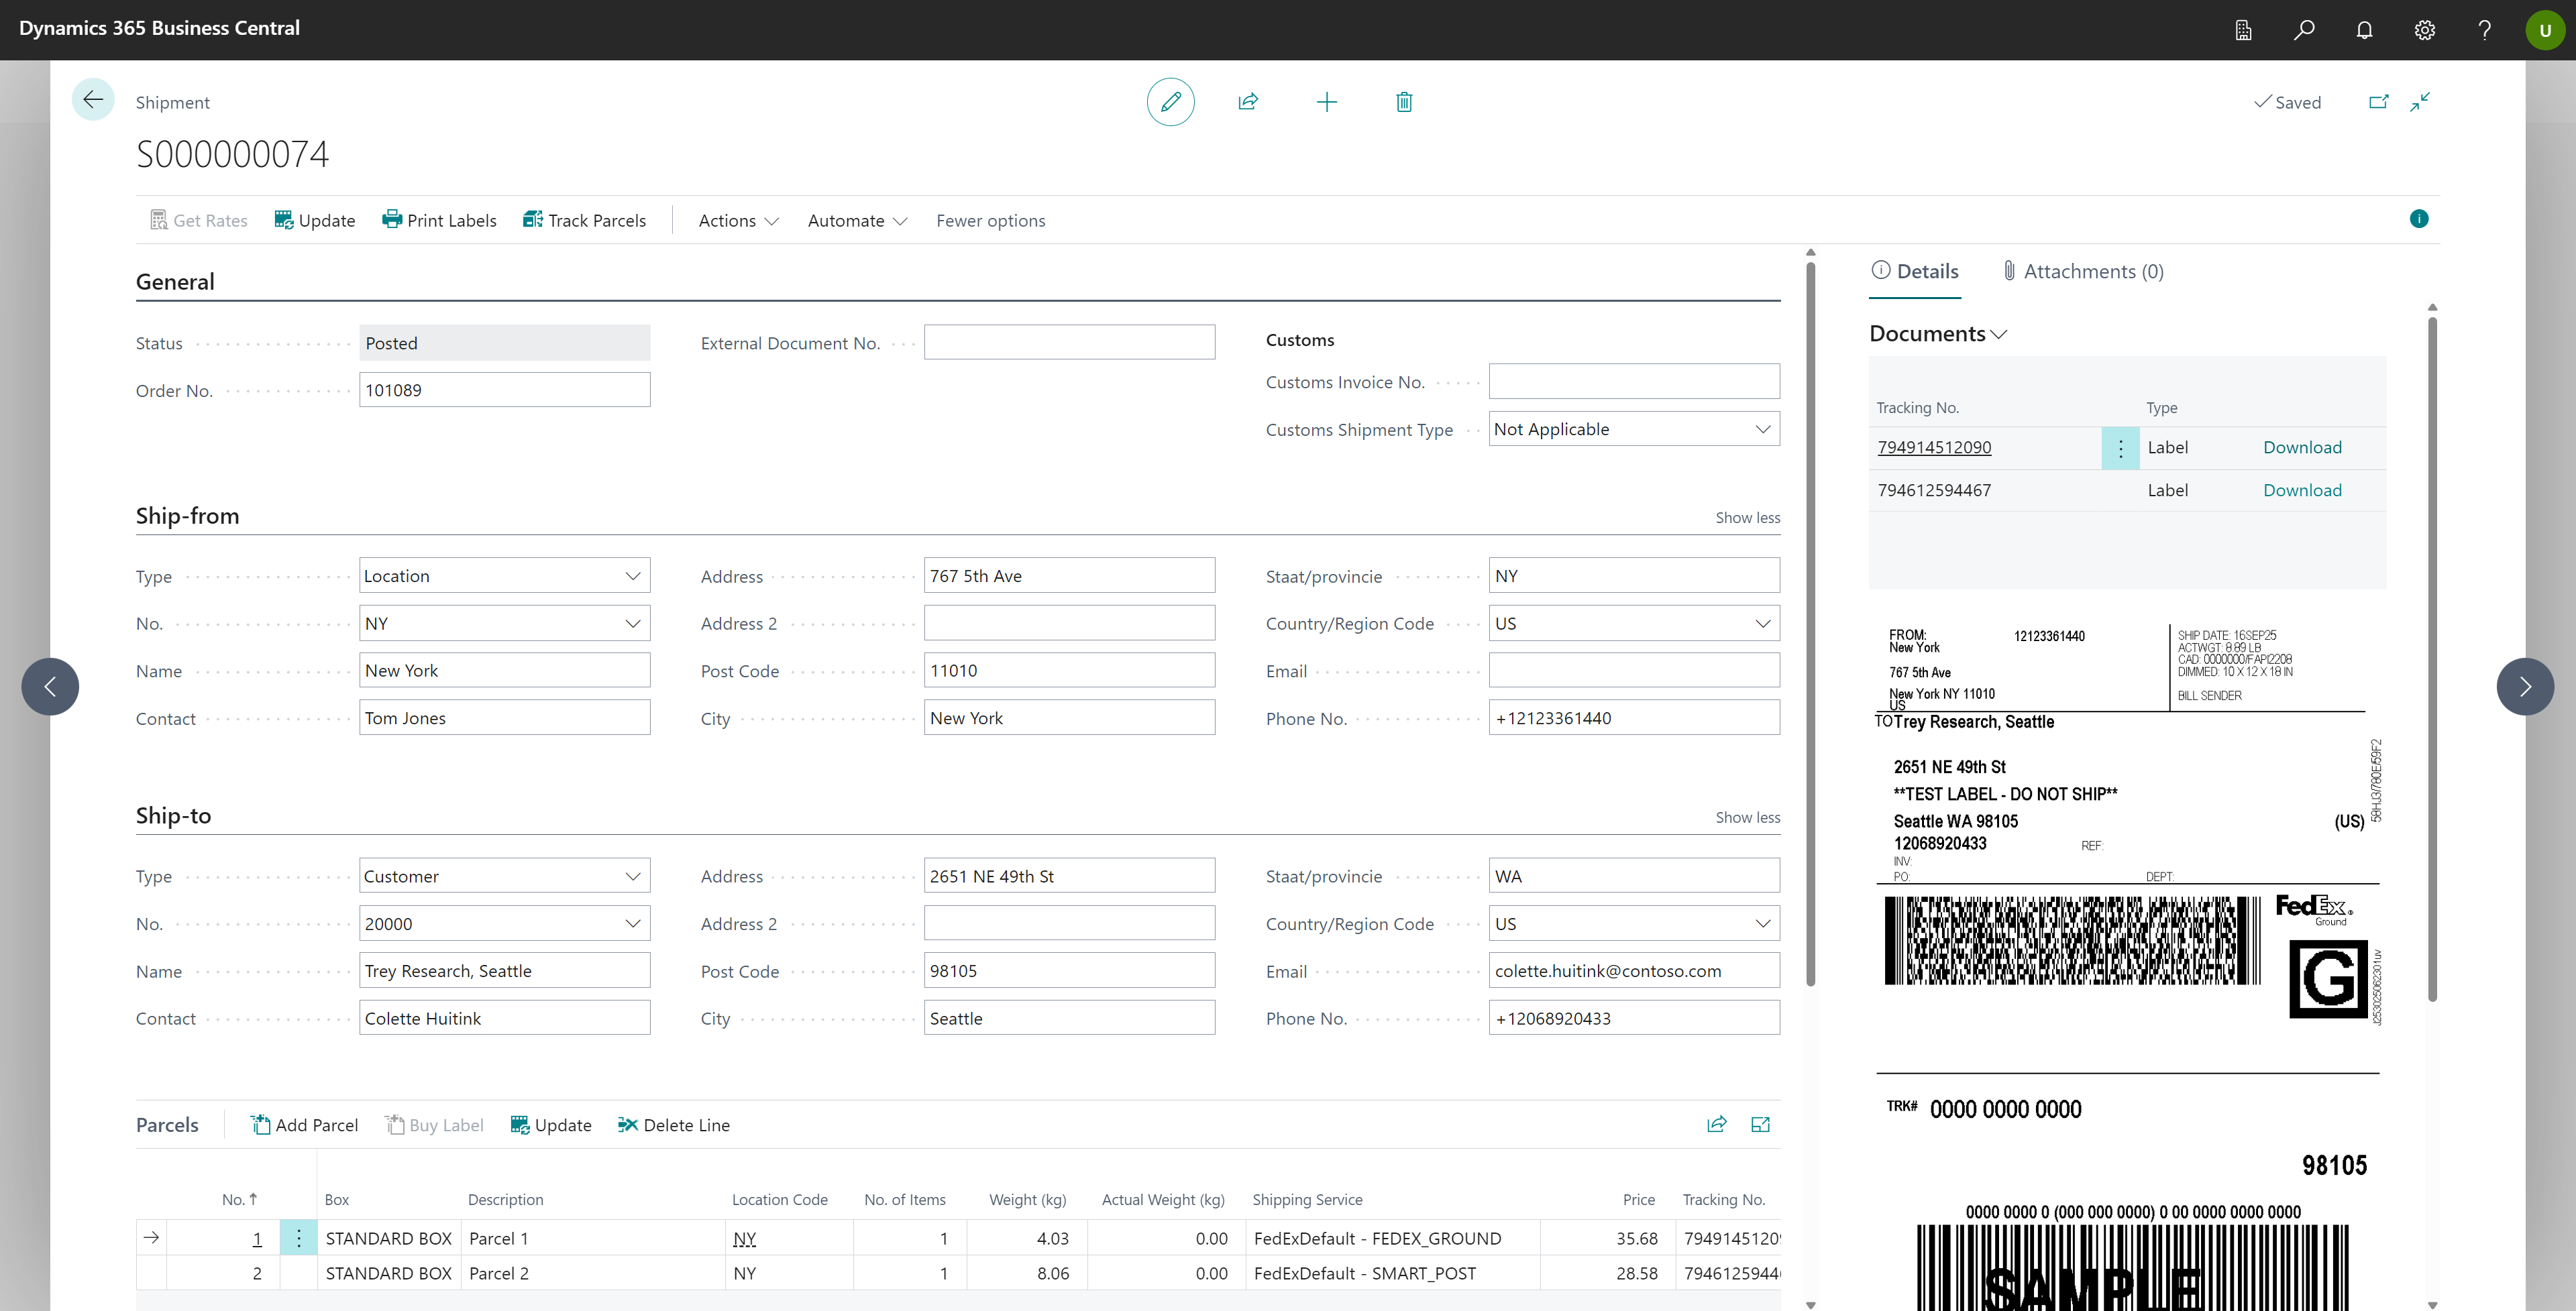Open tracking number 794914512090 link
The image size is (2576, 1311).
(1934, 448)
